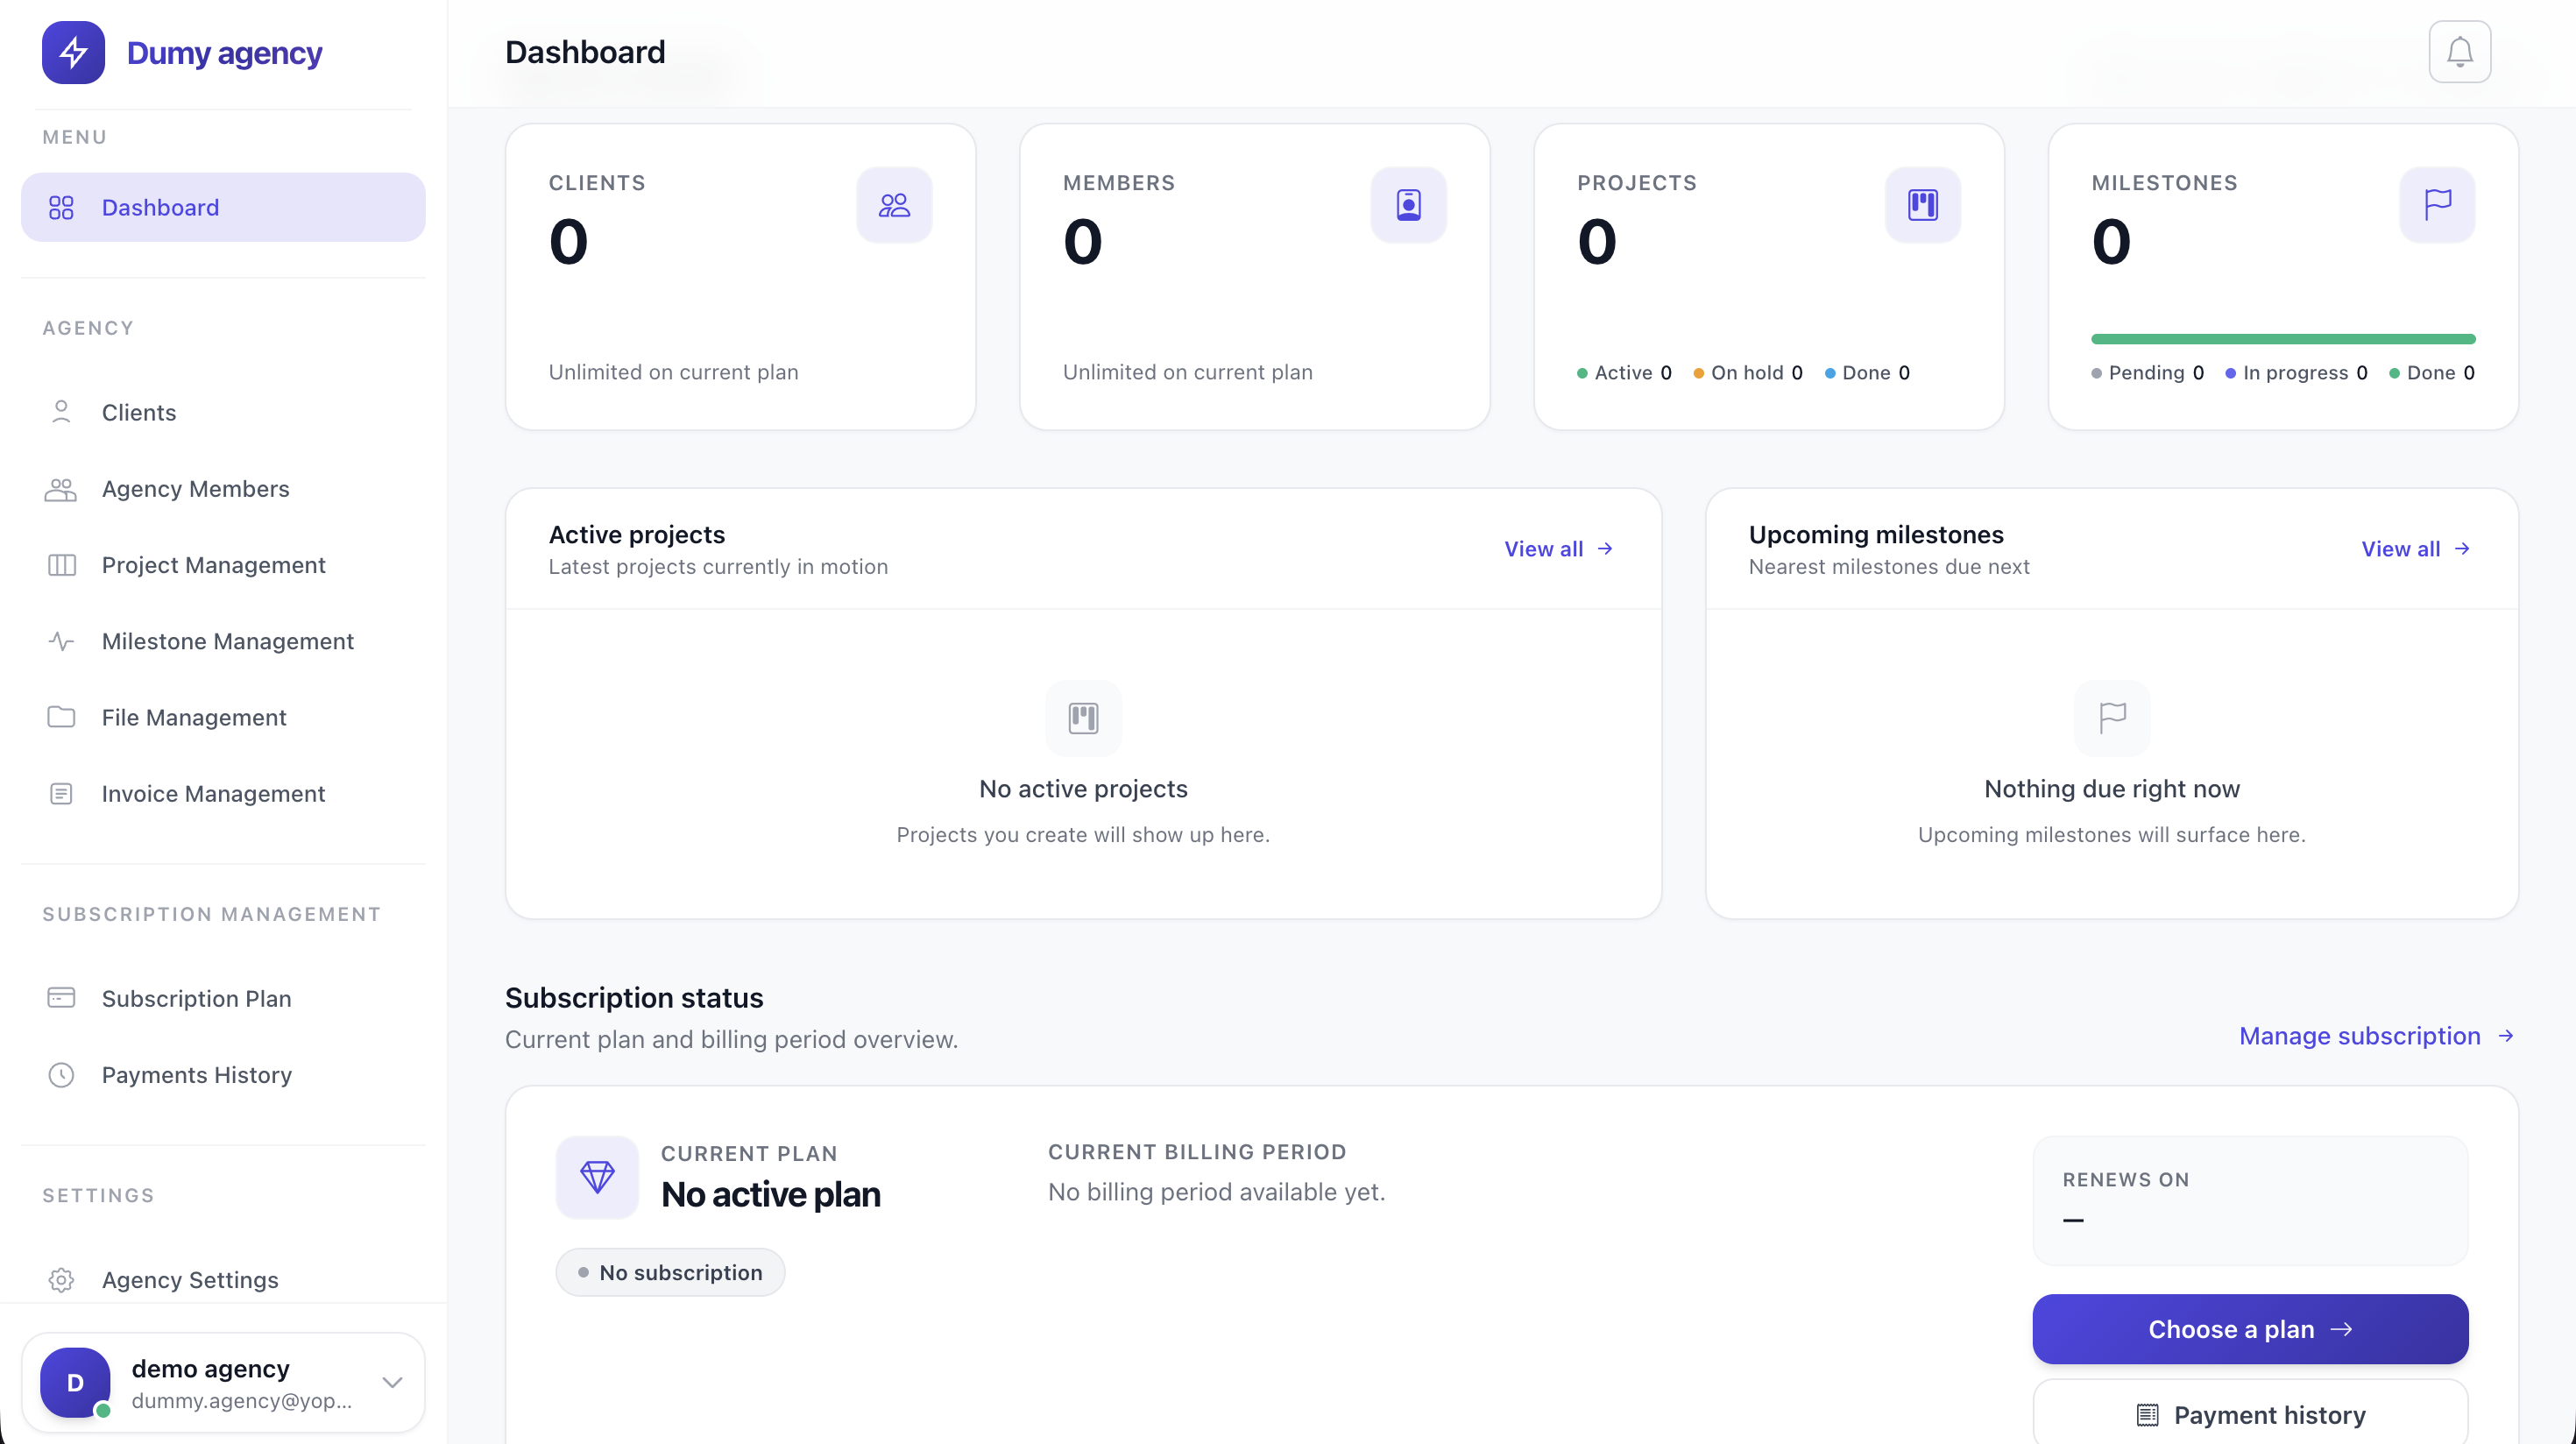Open Invoice Management

[223, 794]
